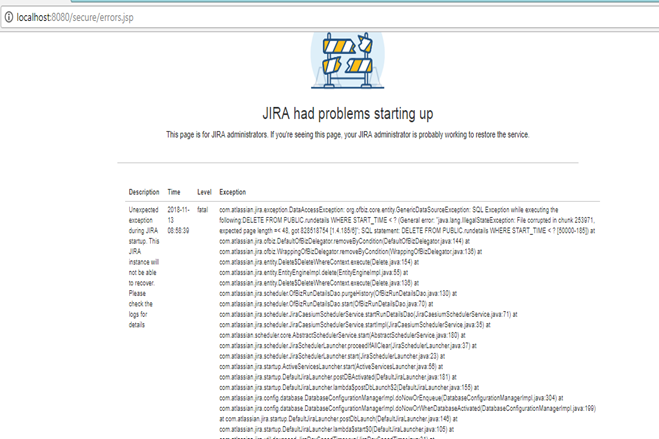This screenshot has height=439, width=659.
Task: Click the Time column header
Action: 174,192
